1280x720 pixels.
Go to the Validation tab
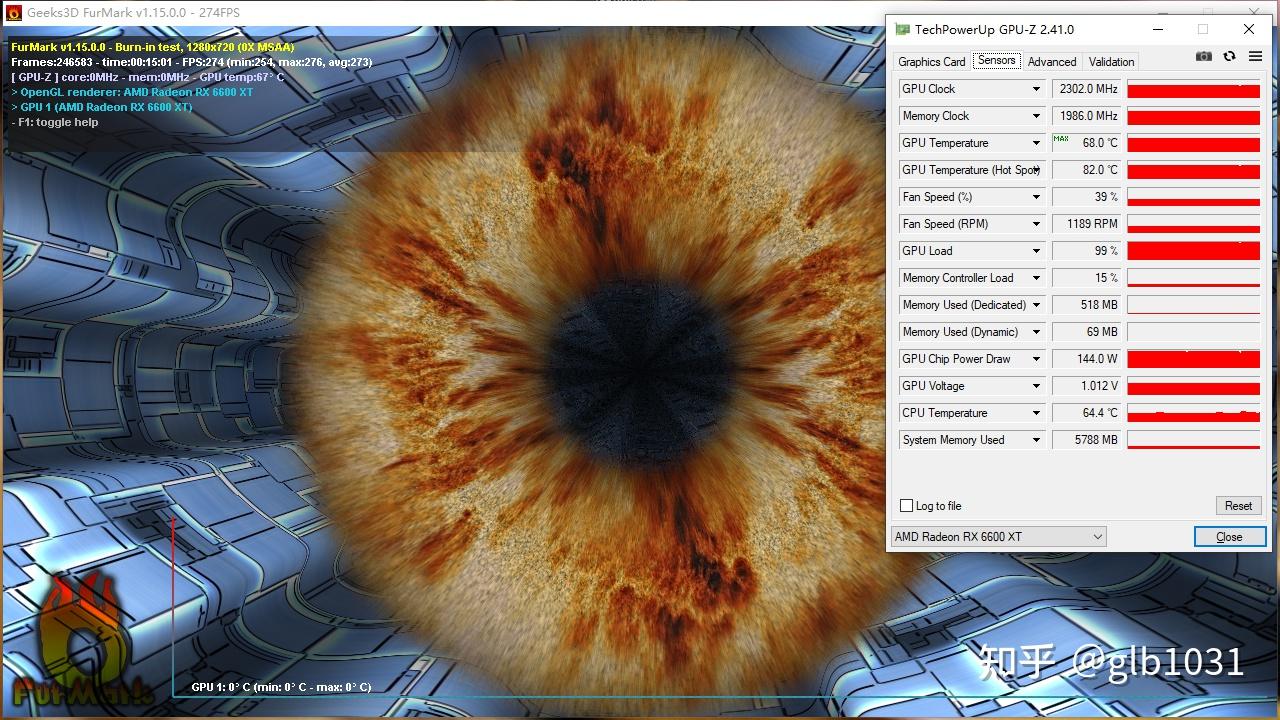click(x=1111, y=61)
